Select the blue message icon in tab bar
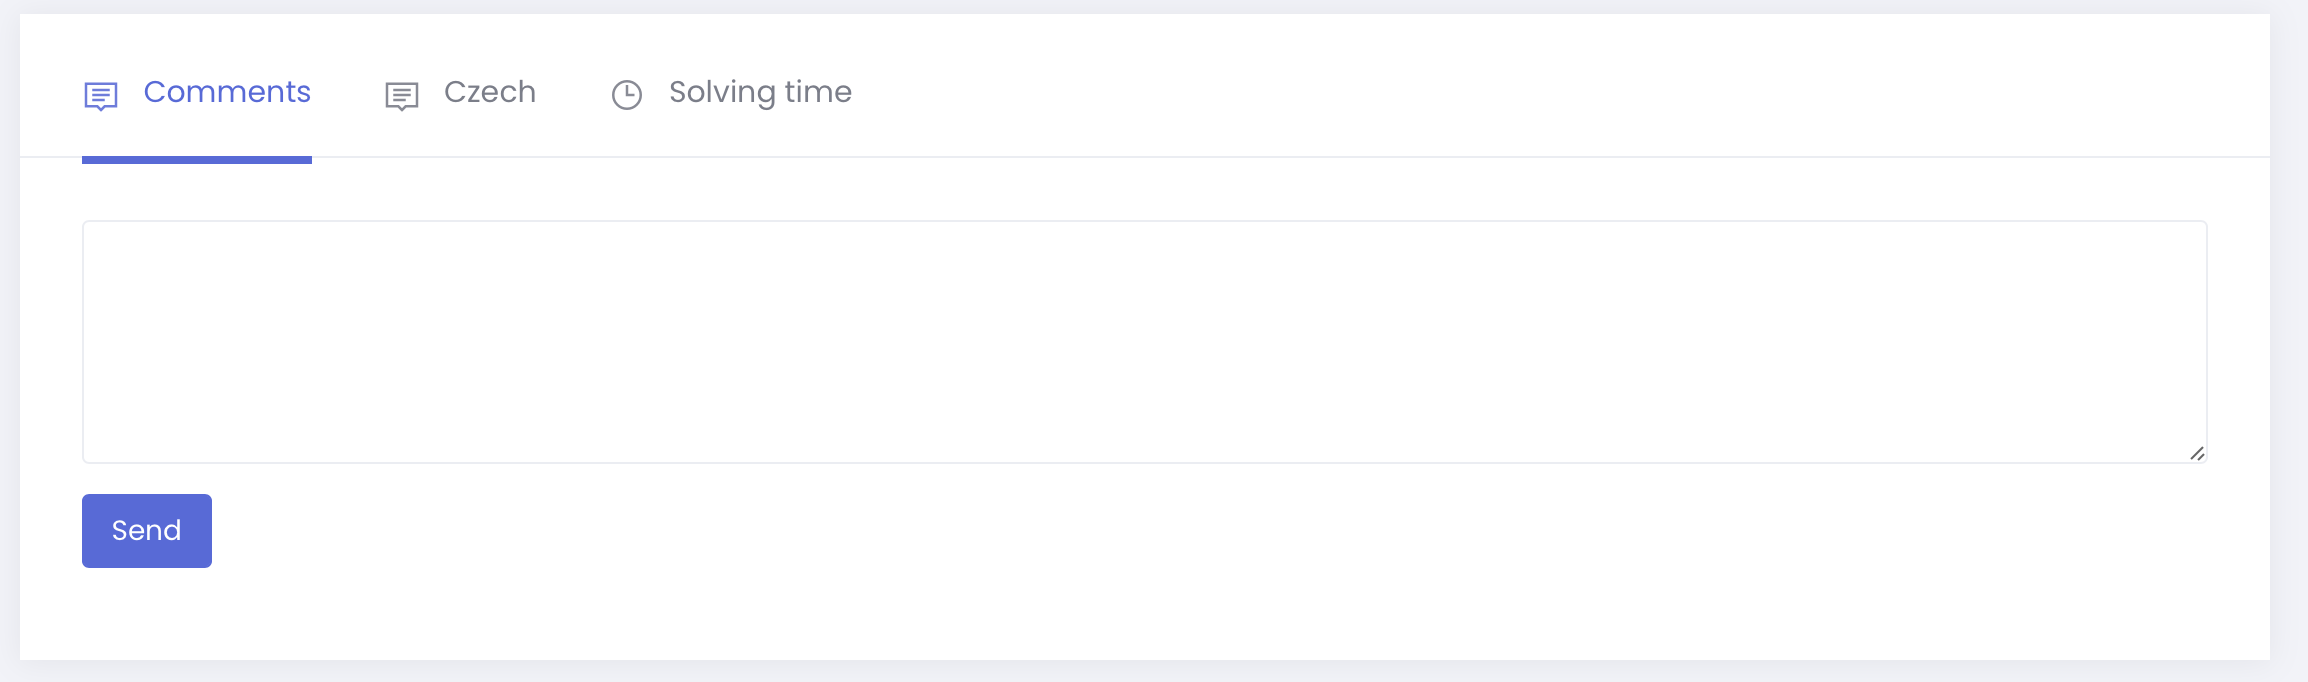This screenshot has width=2308, height=682. coord(101,96)
